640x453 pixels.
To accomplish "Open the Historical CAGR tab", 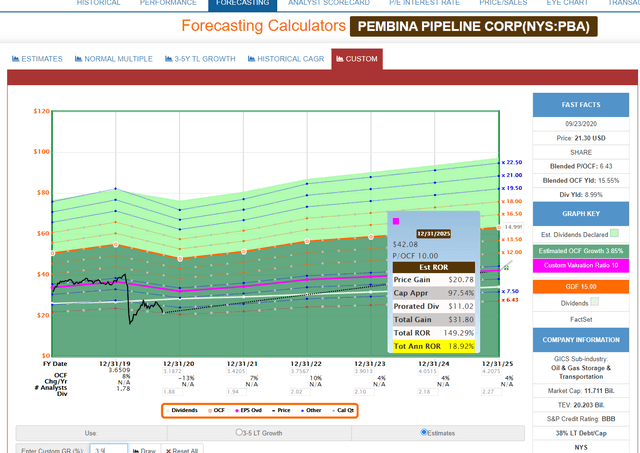I will (286, 59).
